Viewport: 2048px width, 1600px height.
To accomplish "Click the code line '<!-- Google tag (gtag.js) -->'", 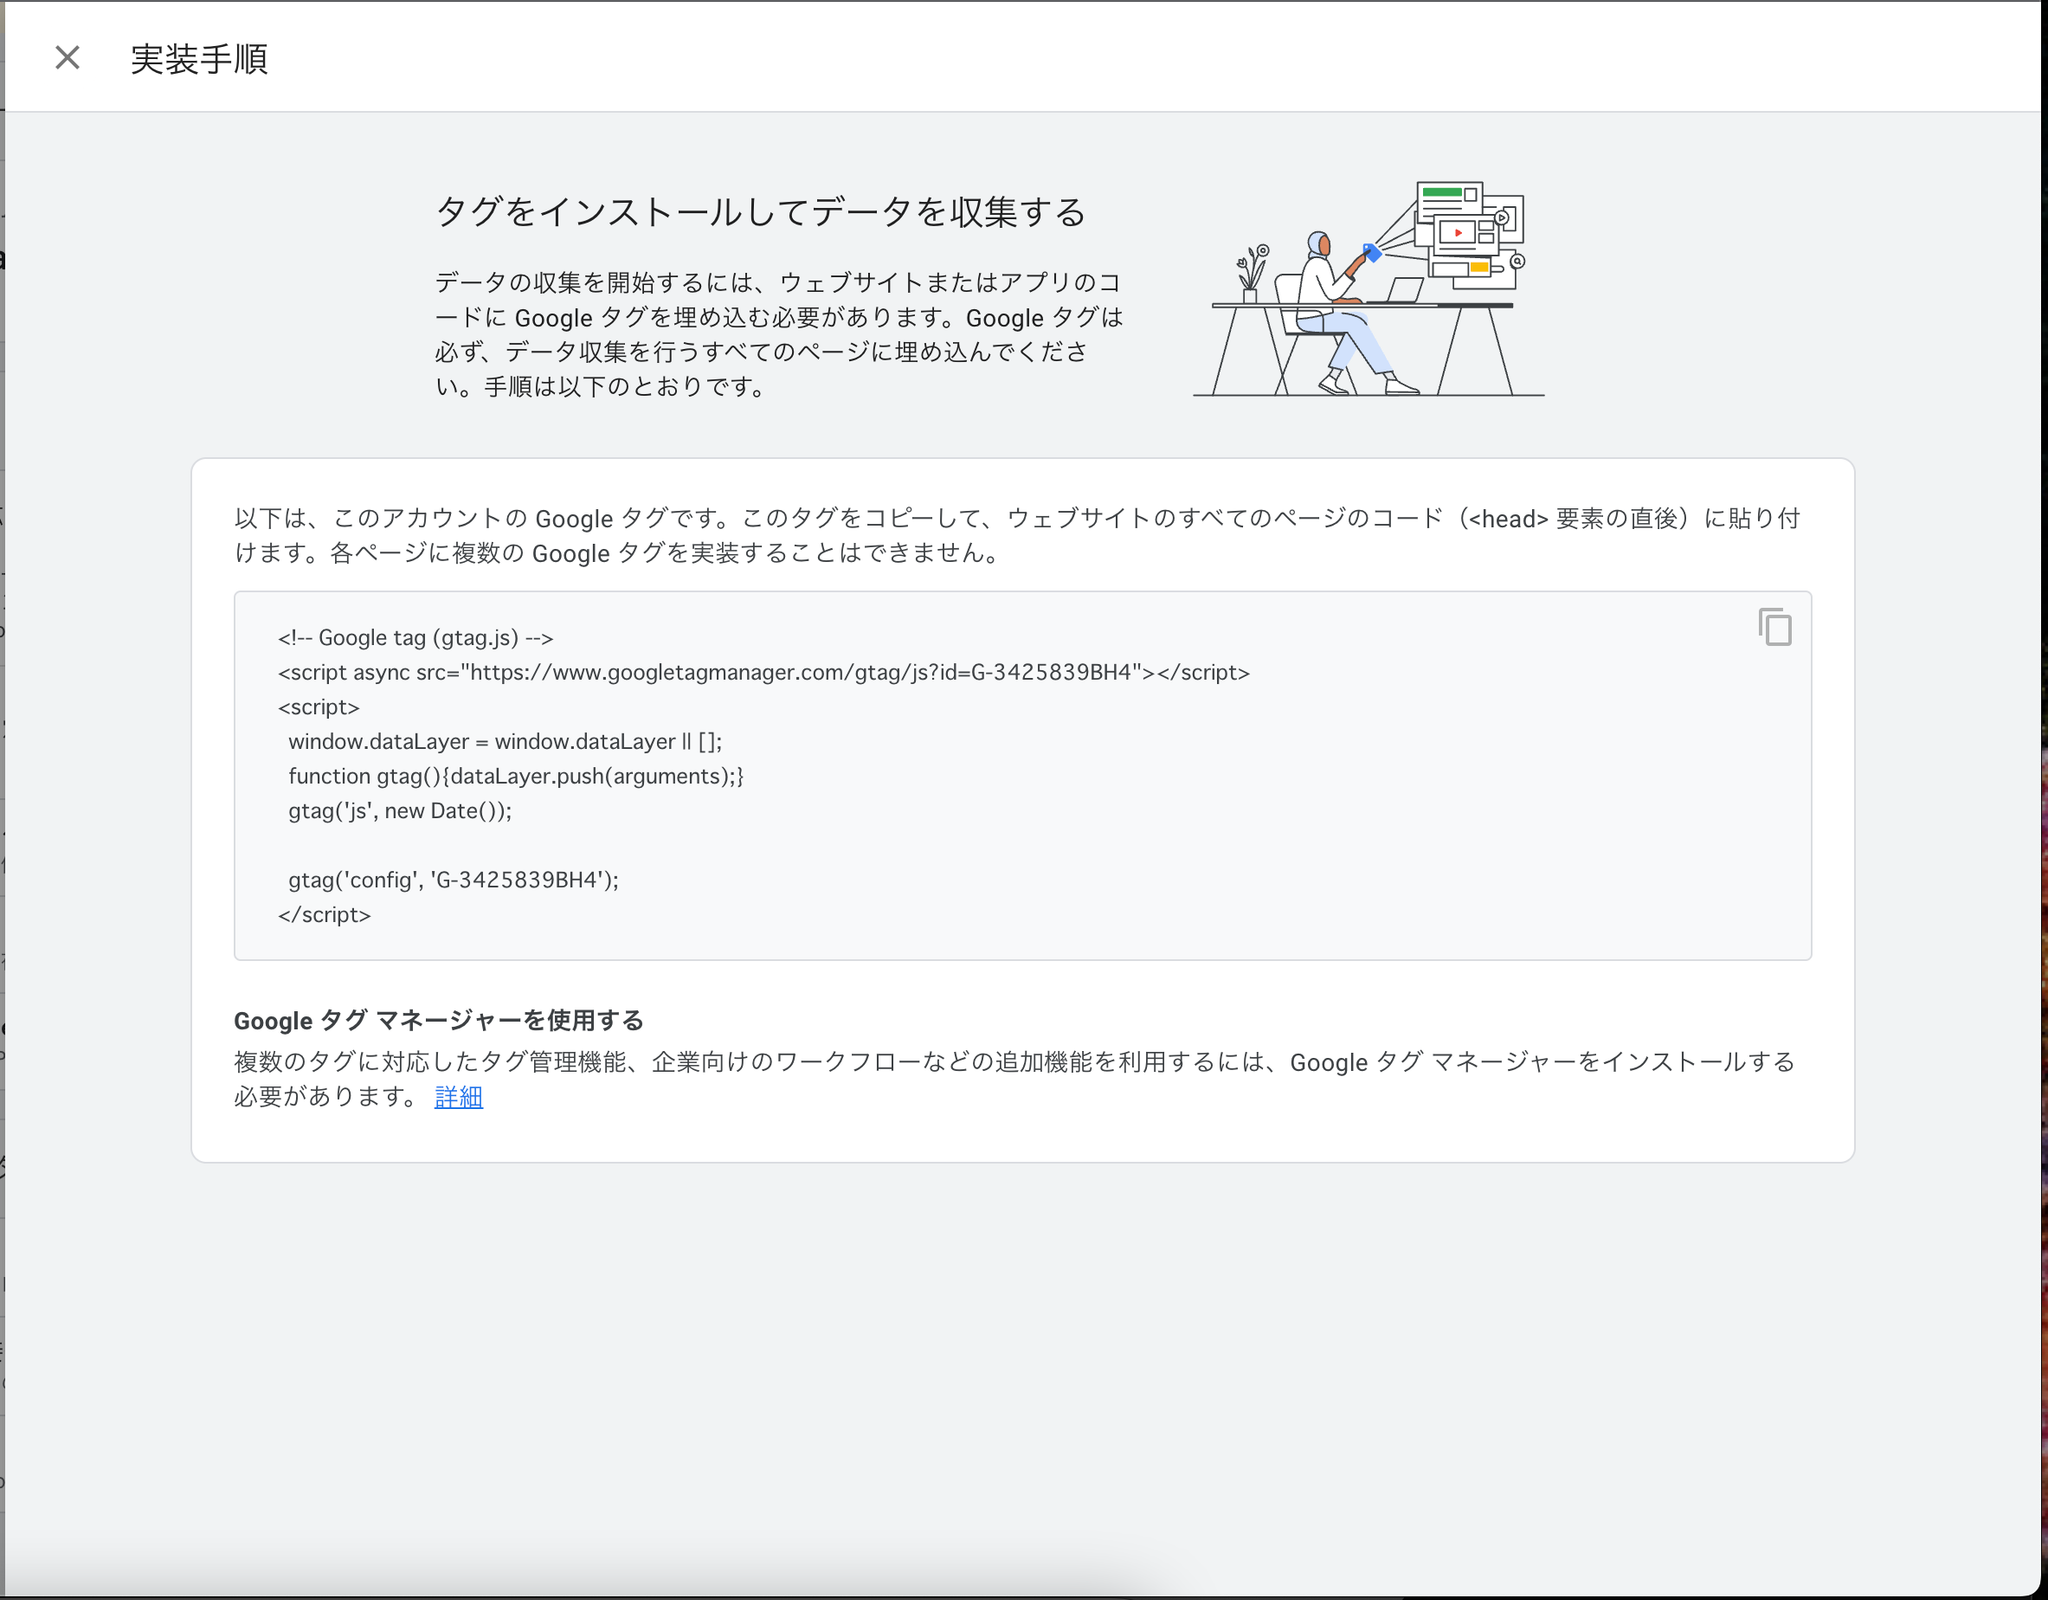I will pyautogui.click(x=416, y=638).
